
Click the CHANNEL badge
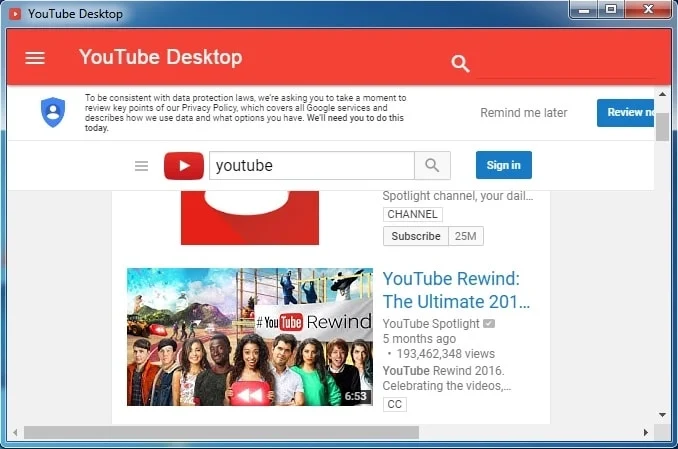[x=413, y=214]
